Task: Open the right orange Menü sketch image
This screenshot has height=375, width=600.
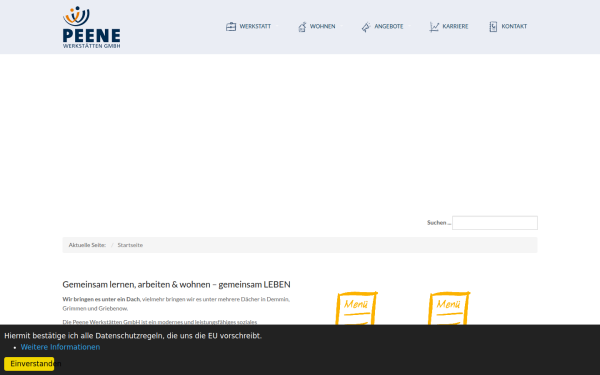Action: (449, 308)
